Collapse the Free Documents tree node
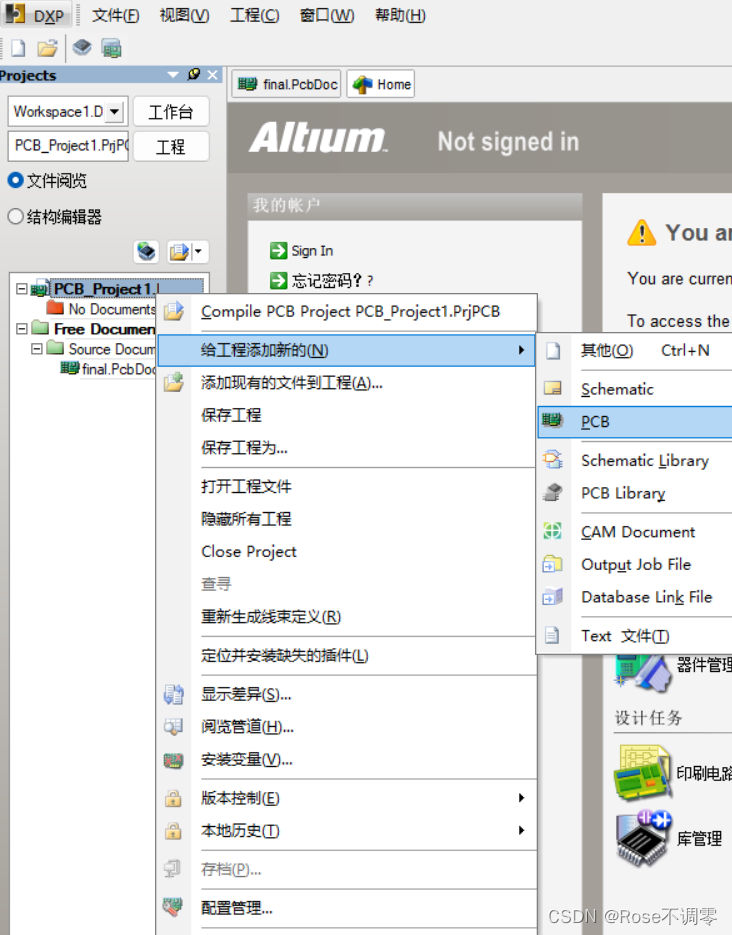732x935 pixels. (21, 329)
